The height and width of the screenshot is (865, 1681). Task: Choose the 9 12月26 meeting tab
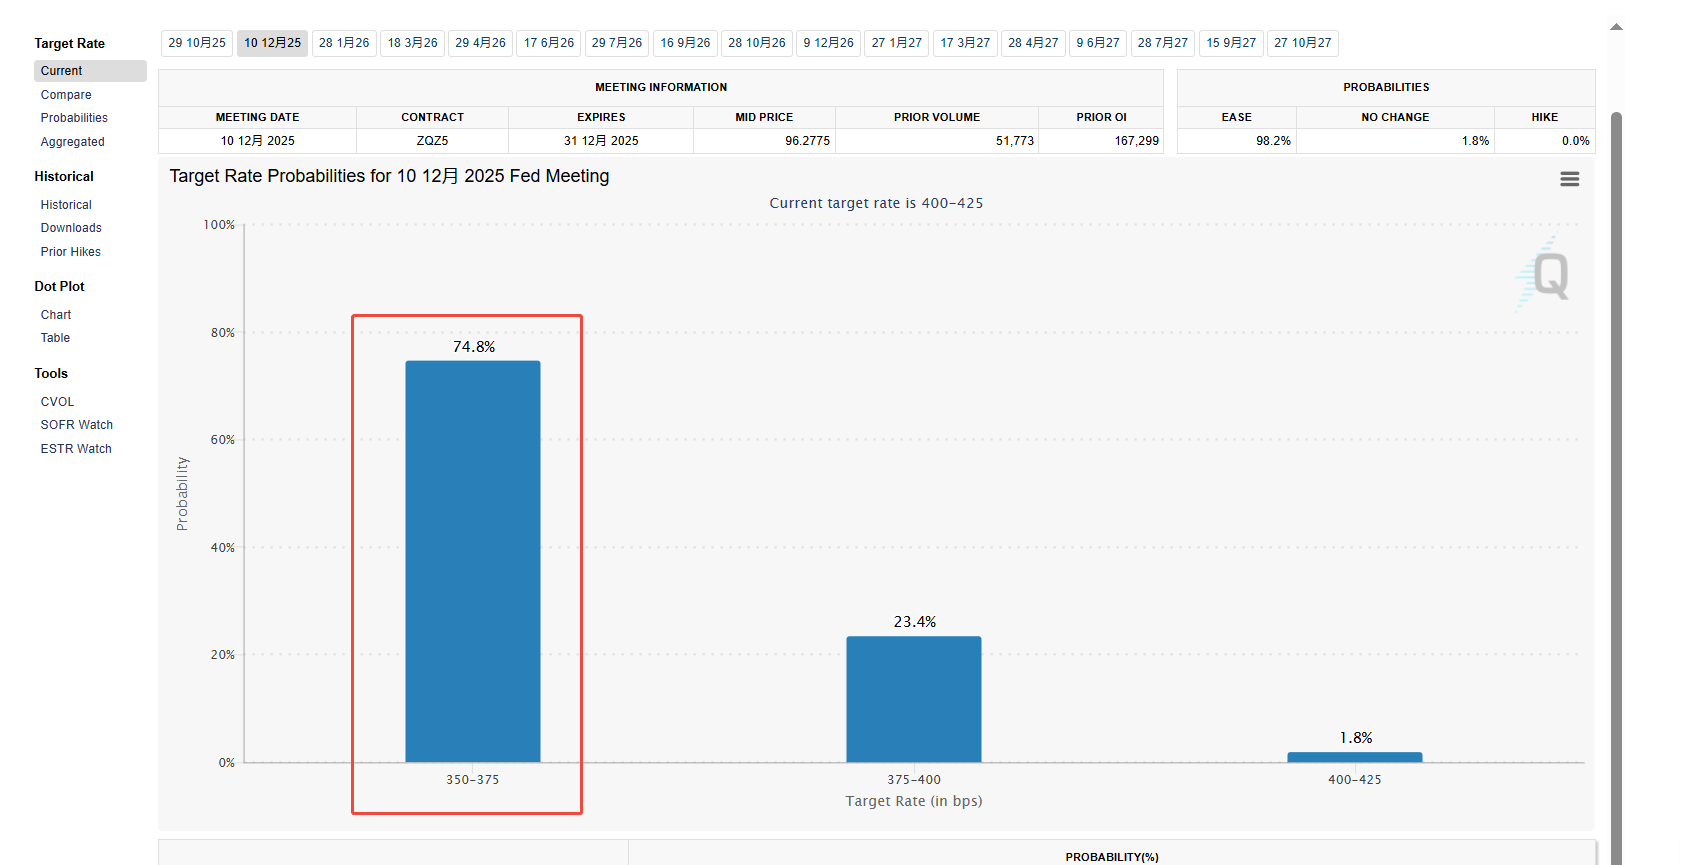[828, 43]
